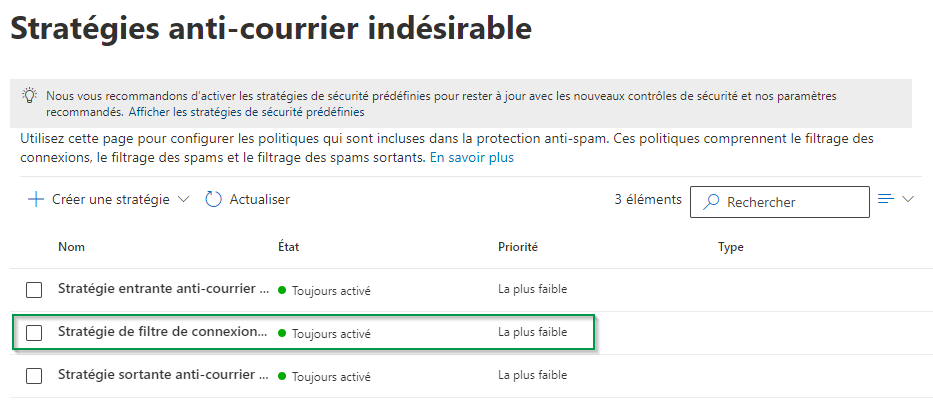The width and height of the screenshot is (933, 419).
Task: Sort by the Priorité column header
Action: [x=517, y=247]
